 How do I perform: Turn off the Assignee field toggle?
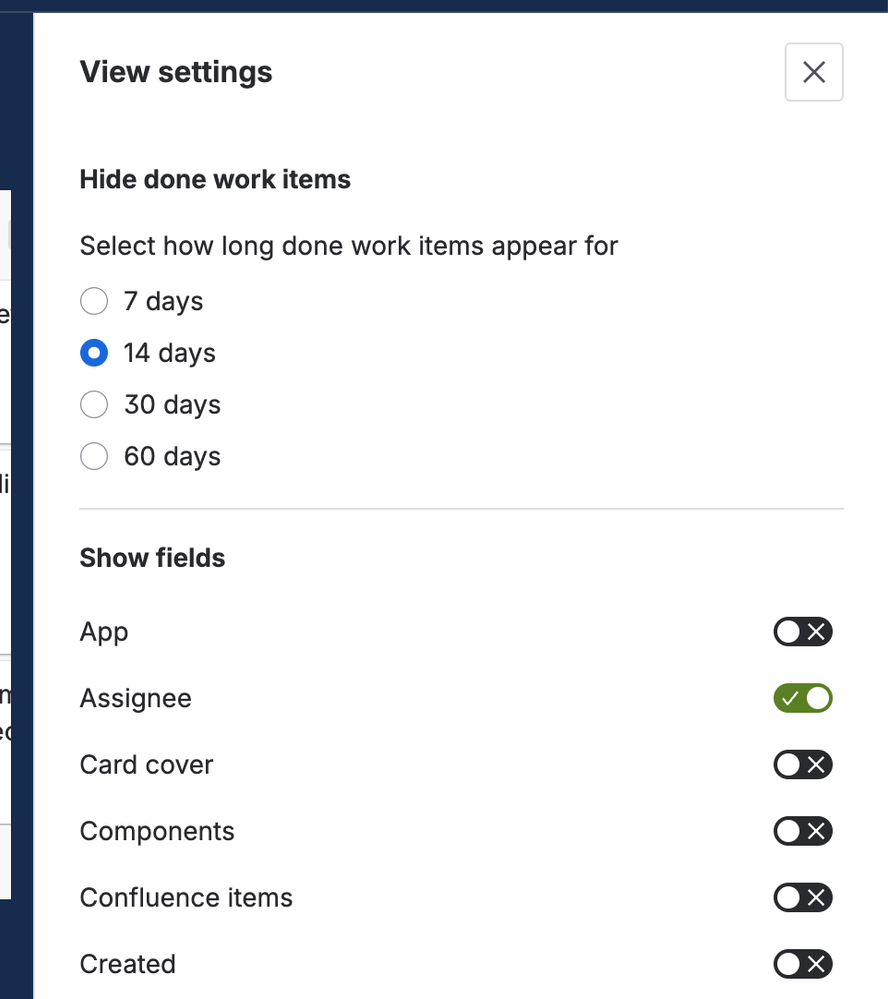click(803, 698)
